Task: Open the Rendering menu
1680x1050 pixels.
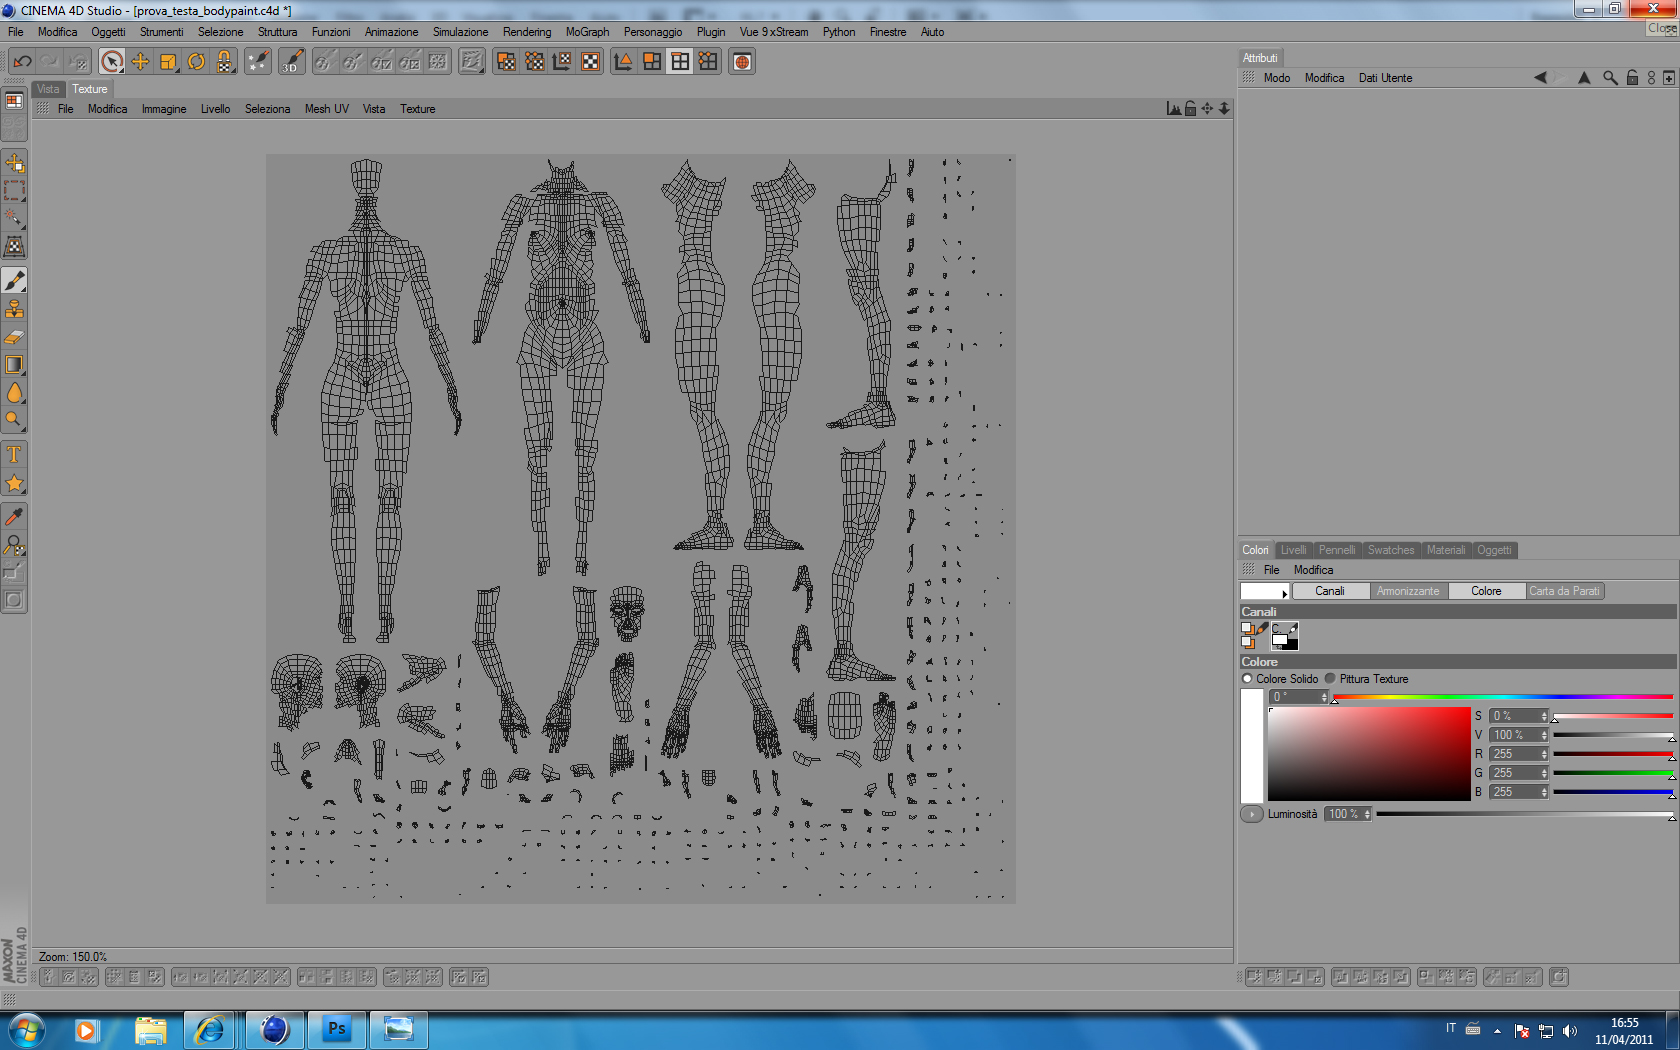Action: (526, 32)
